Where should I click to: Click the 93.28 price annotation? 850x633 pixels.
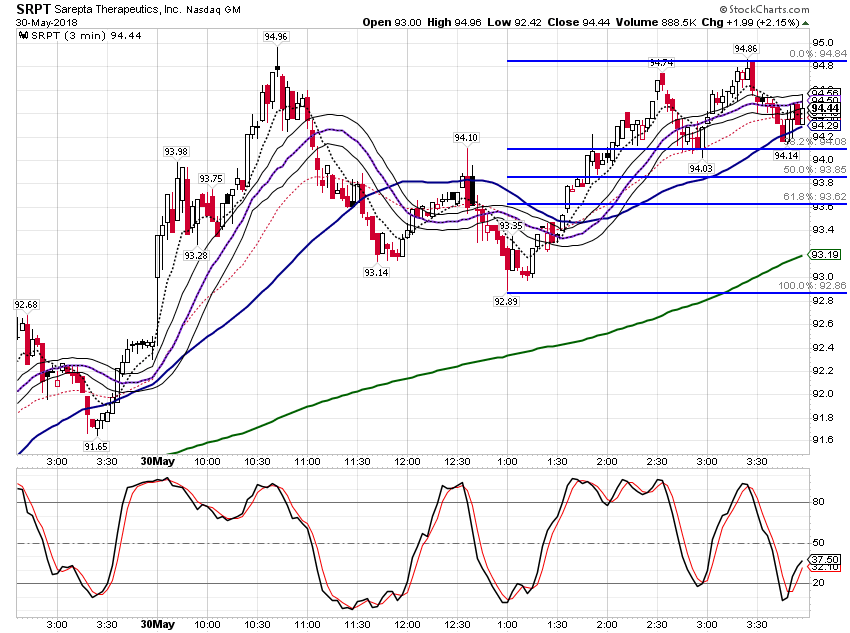[195, 255]
